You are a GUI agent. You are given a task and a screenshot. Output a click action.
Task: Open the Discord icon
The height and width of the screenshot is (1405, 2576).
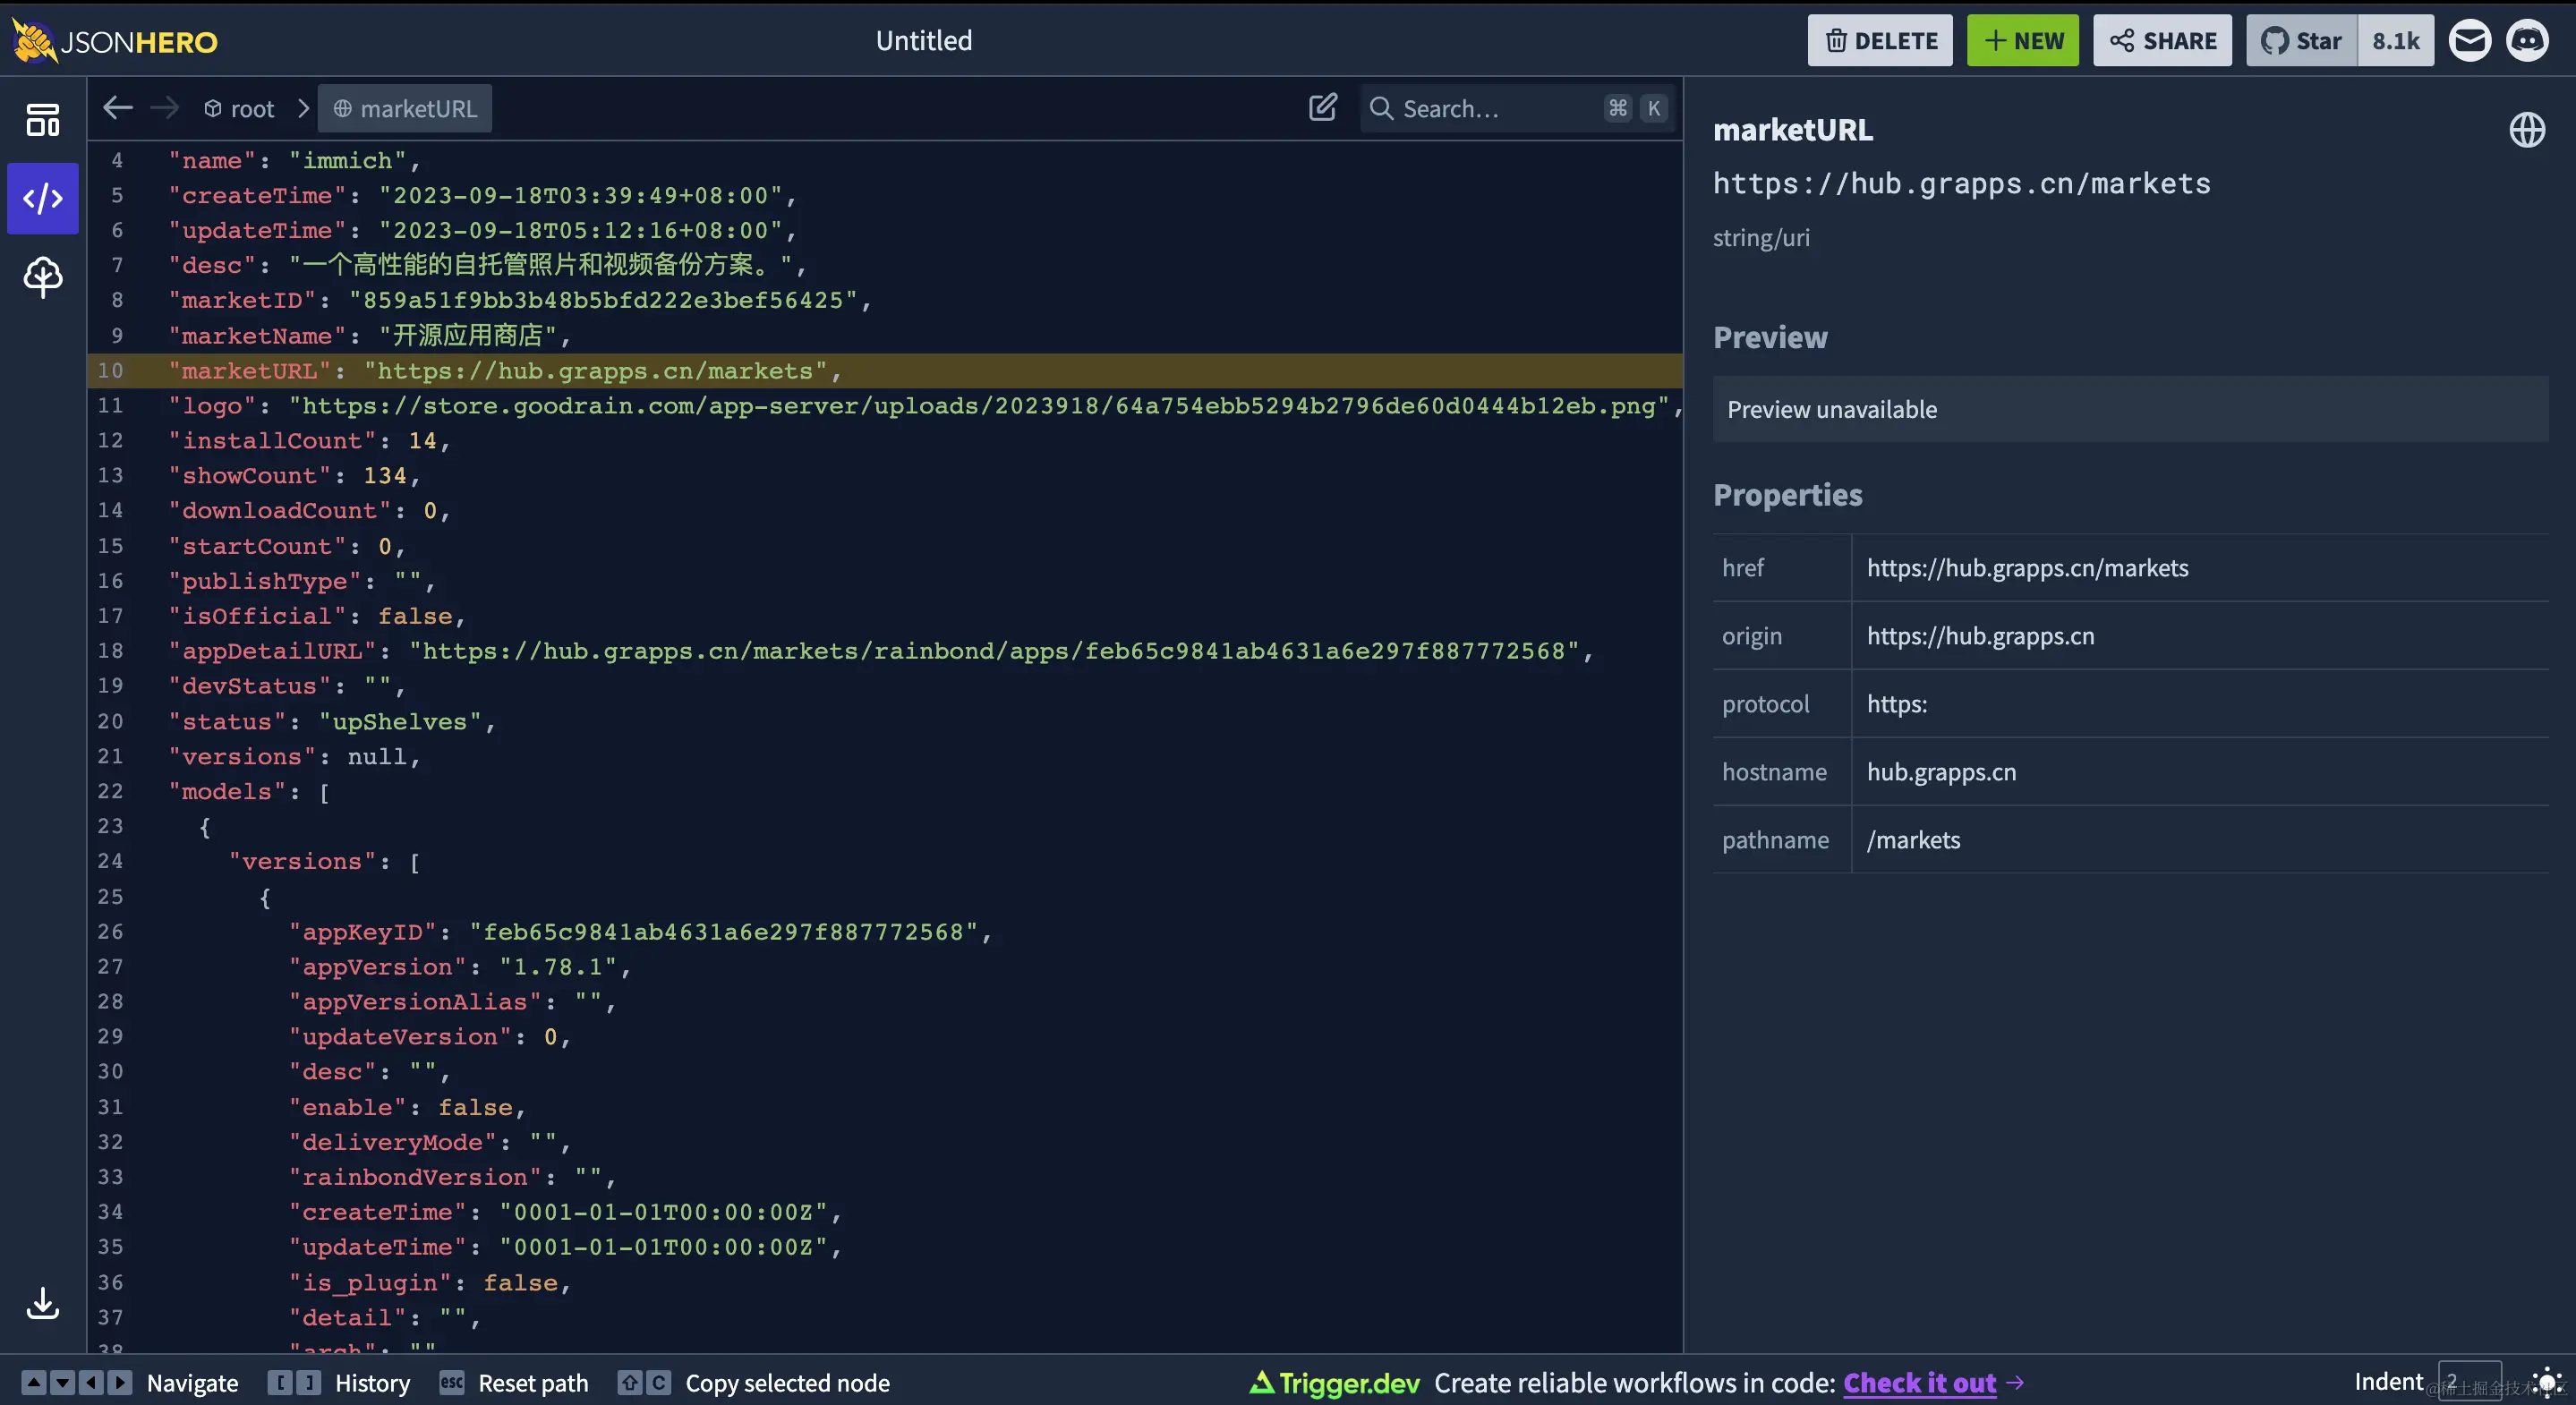coord(2527,41)
